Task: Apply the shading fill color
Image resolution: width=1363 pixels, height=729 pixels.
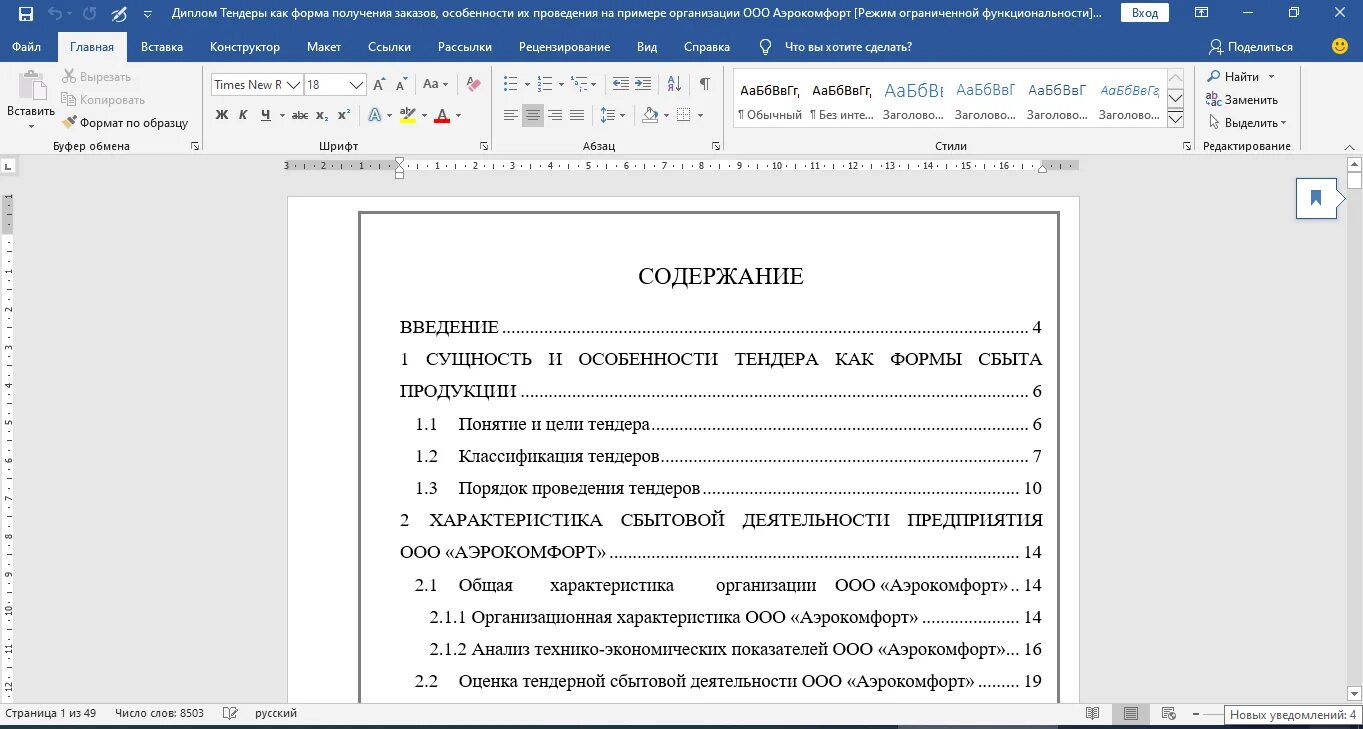Action: click(x=650, y=115)
